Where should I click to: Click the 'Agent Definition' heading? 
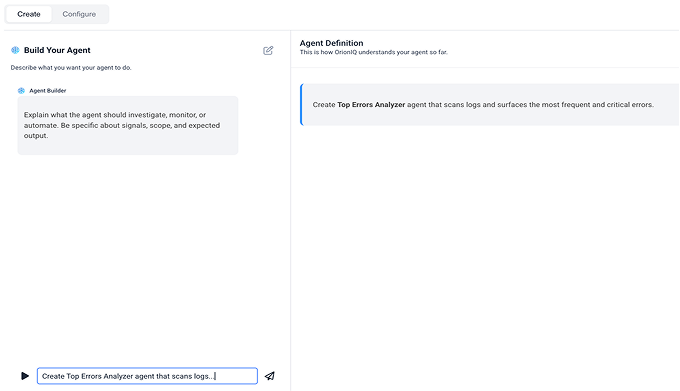click(x=331, y=43)
